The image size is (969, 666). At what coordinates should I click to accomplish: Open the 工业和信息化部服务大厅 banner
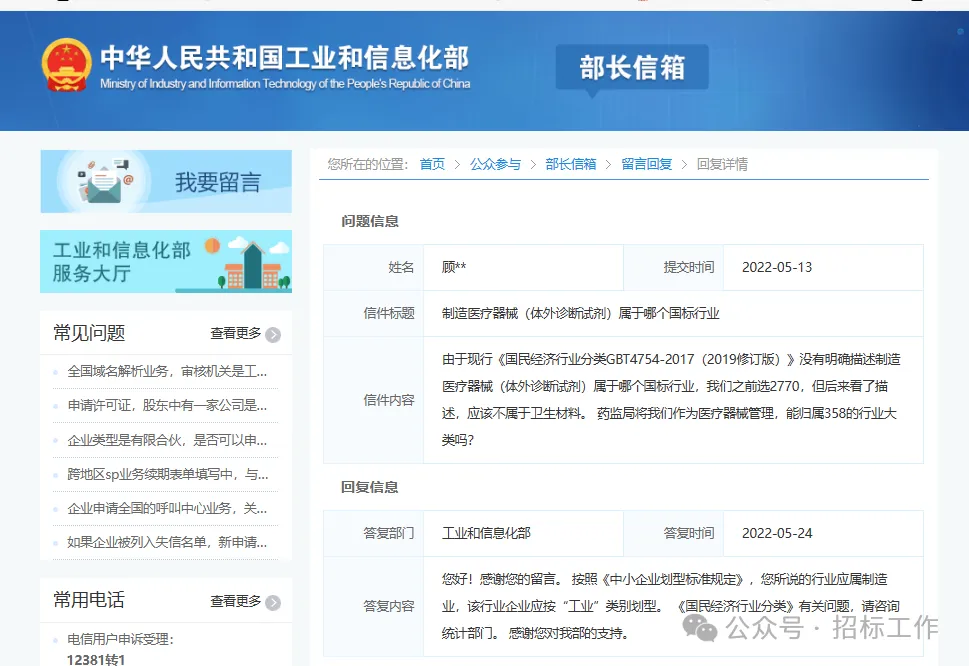[166, 261]
